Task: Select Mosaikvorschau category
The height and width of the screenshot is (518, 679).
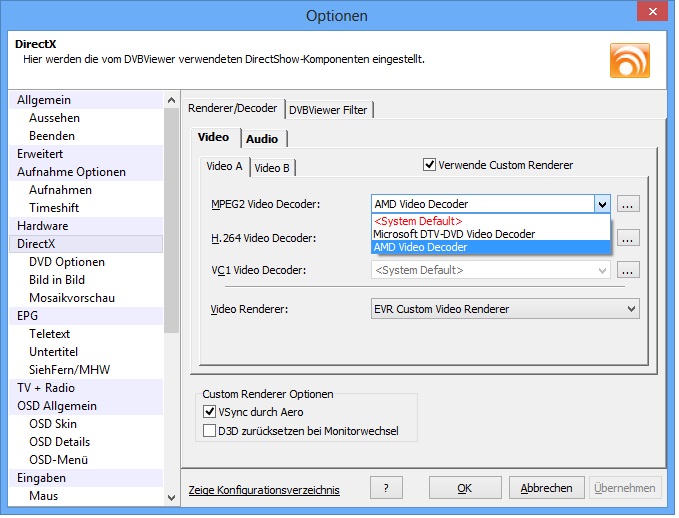Action: (x=87, y=299)
